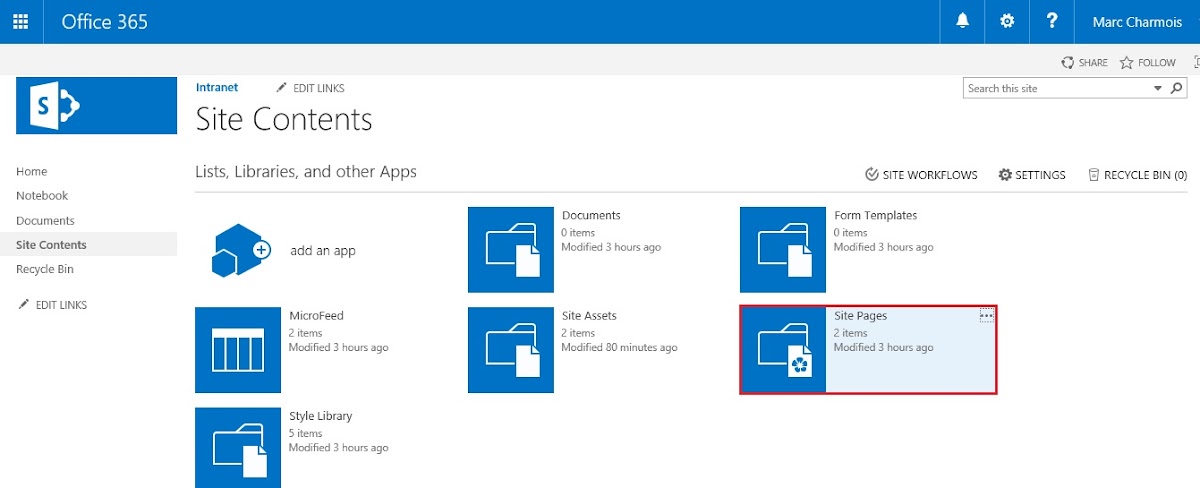This screenshot has height=488, width=1200.
Task: Open the Form Templates title link
Action: click(875, 215)
